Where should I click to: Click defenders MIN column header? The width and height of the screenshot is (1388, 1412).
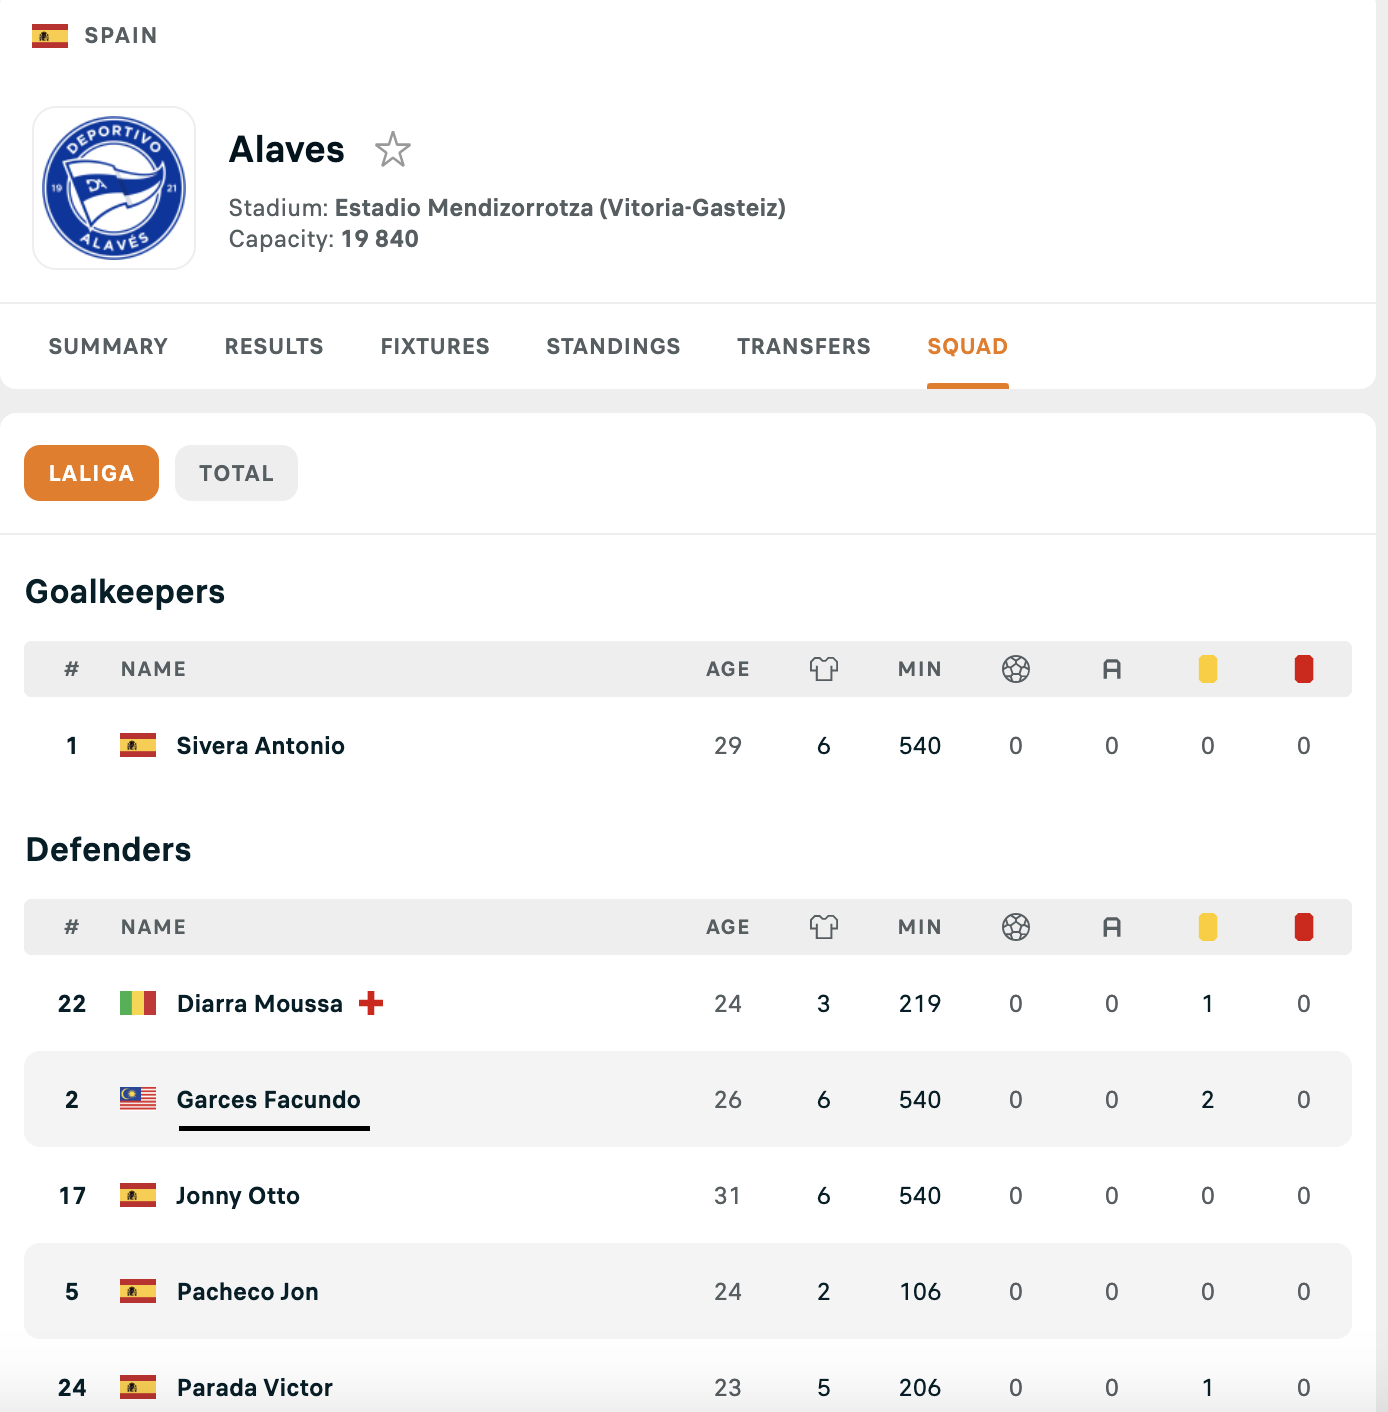[919, 927]
